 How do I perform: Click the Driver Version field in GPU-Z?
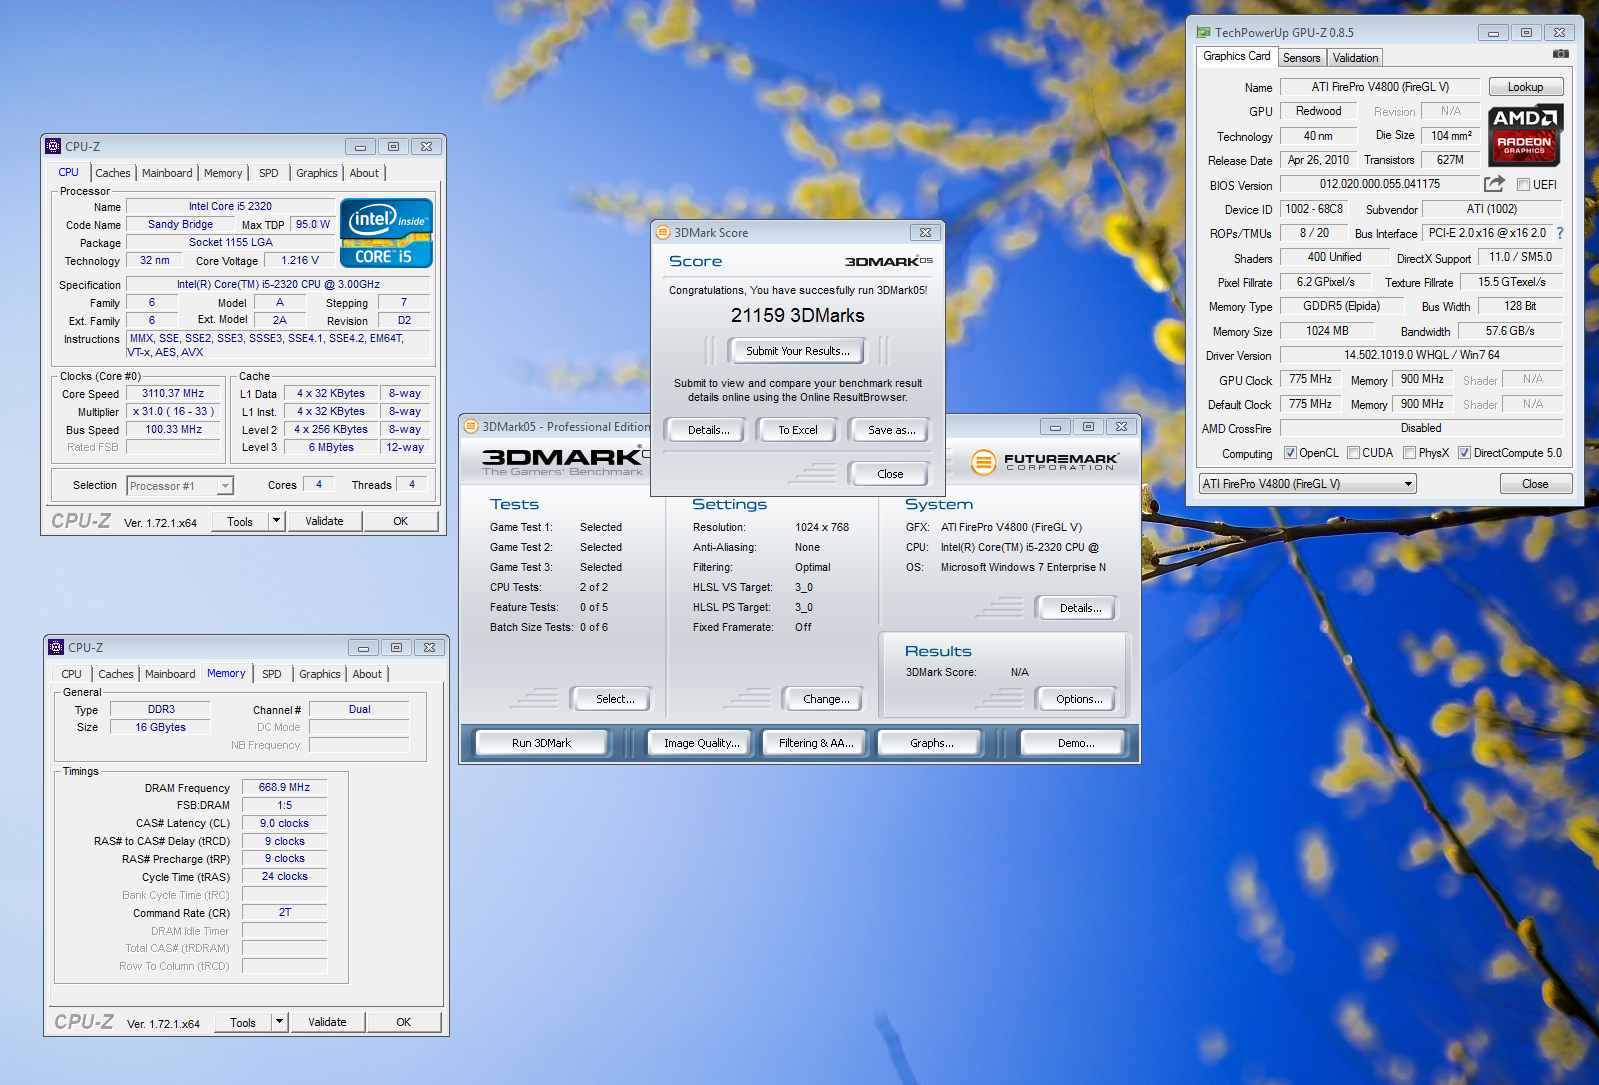coord(1421,355)
